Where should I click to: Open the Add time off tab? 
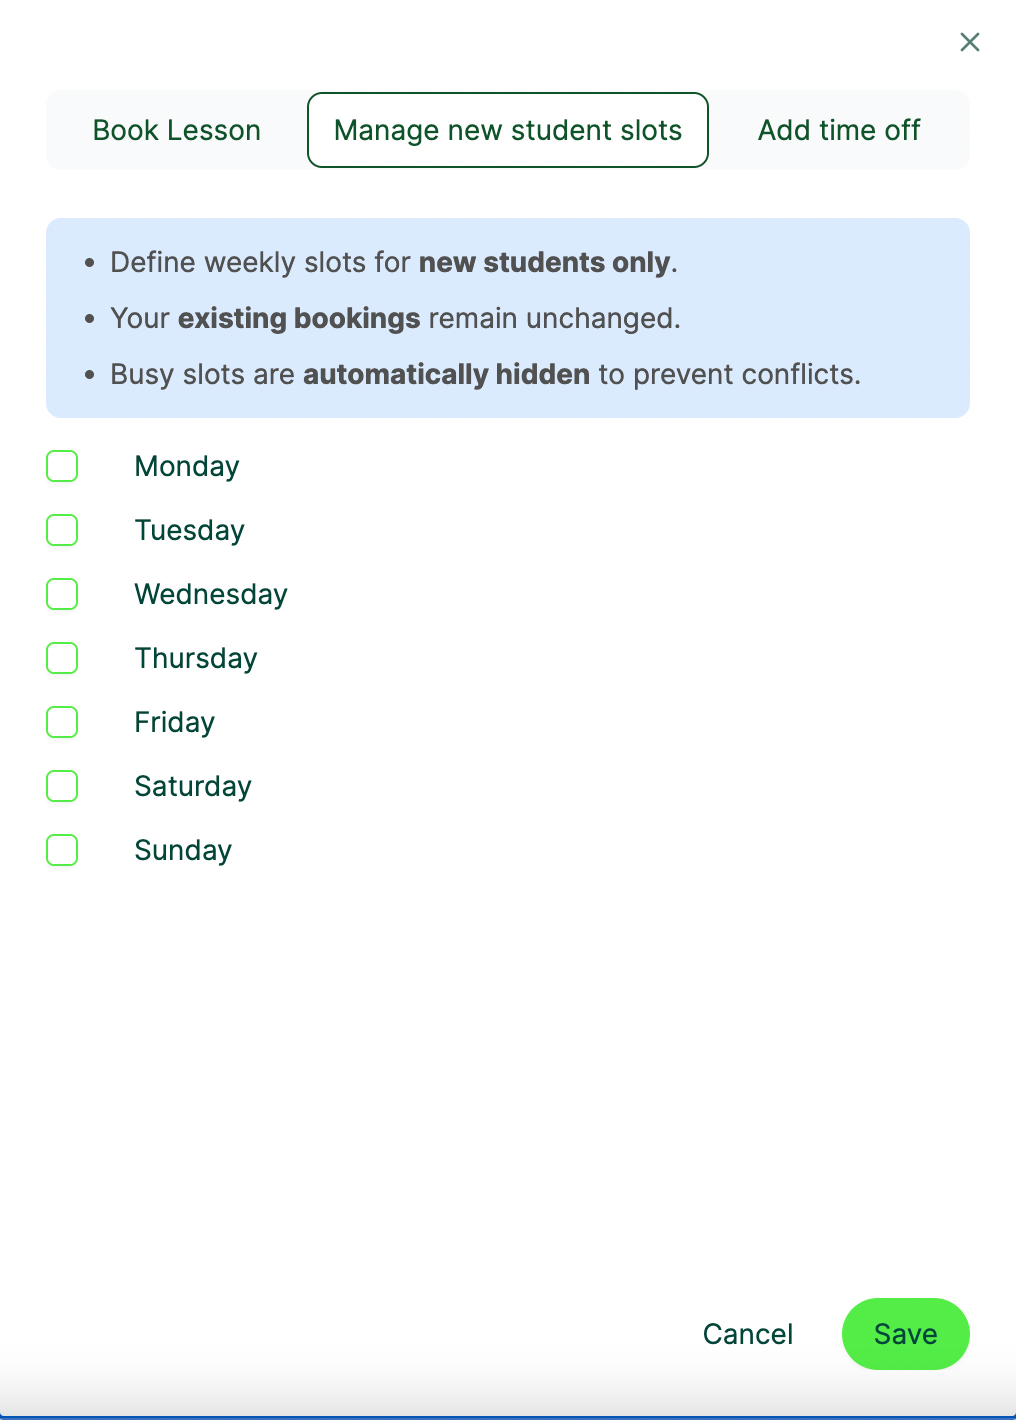839,130
